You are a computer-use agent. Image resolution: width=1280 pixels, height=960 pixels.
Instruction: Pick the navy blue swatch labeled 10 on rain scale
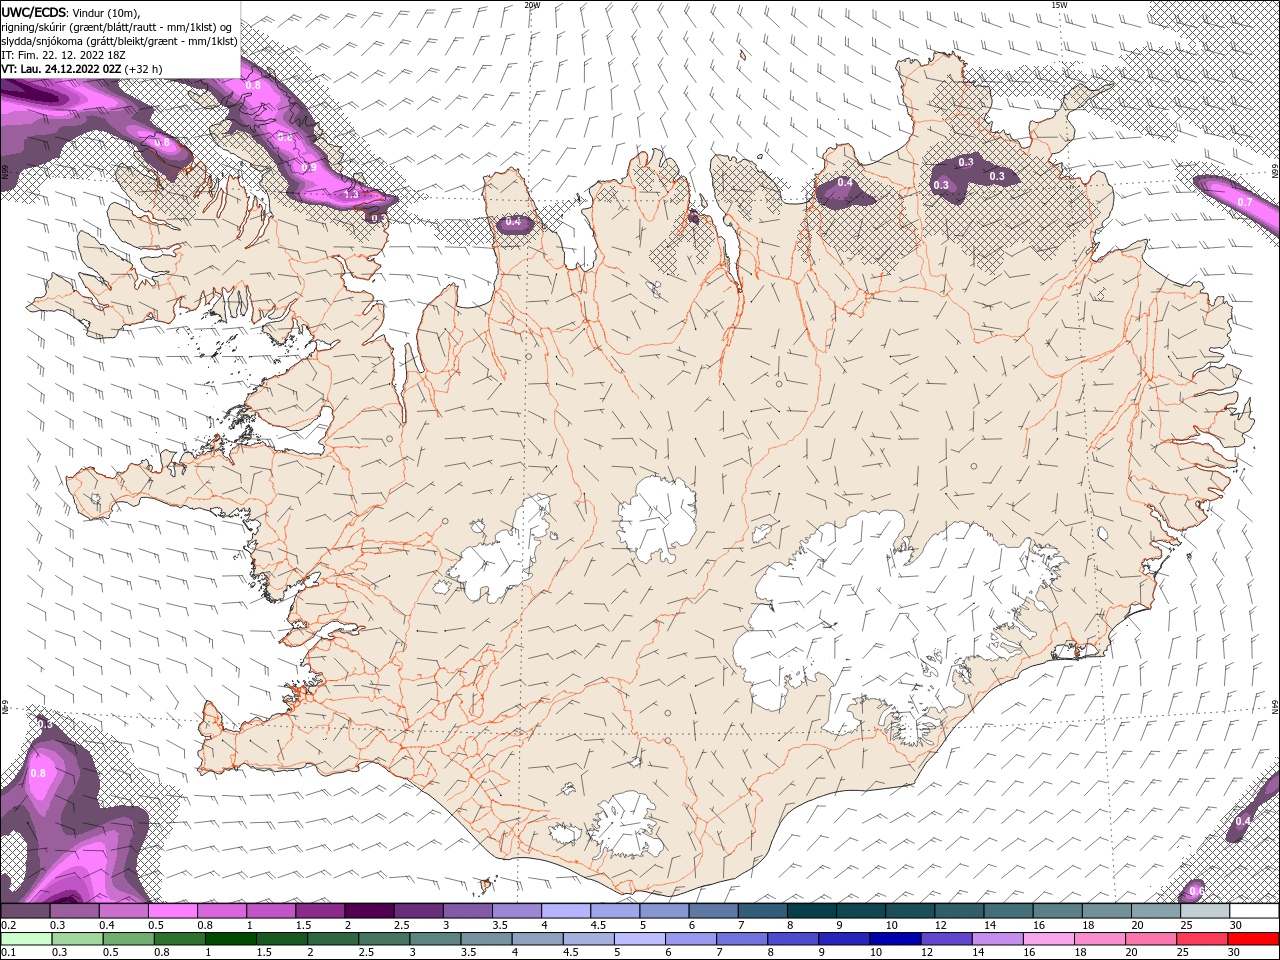tap(893, 938)
